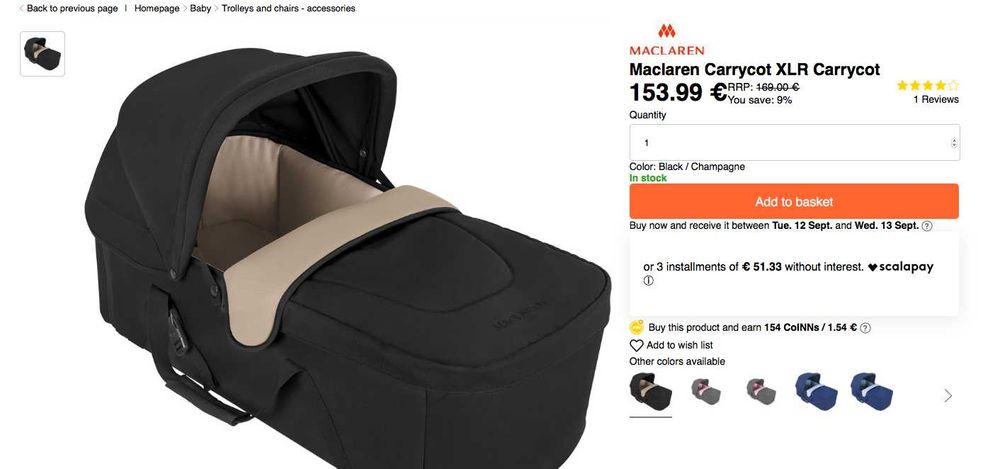Click the star rating icons
This screenshot has width=1000, height=469.
coord(927,85)
